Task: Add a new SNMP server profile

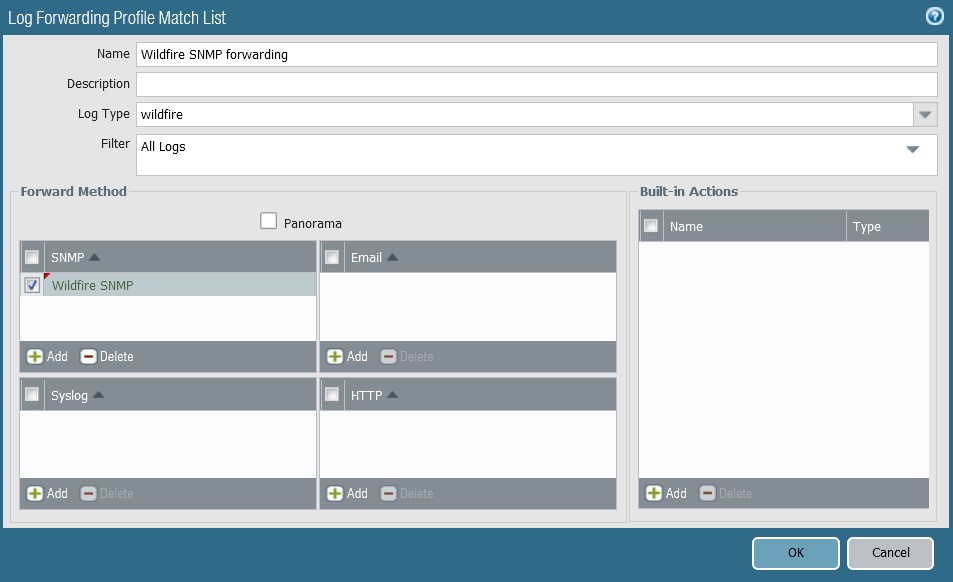Action: tap(45, 356)
